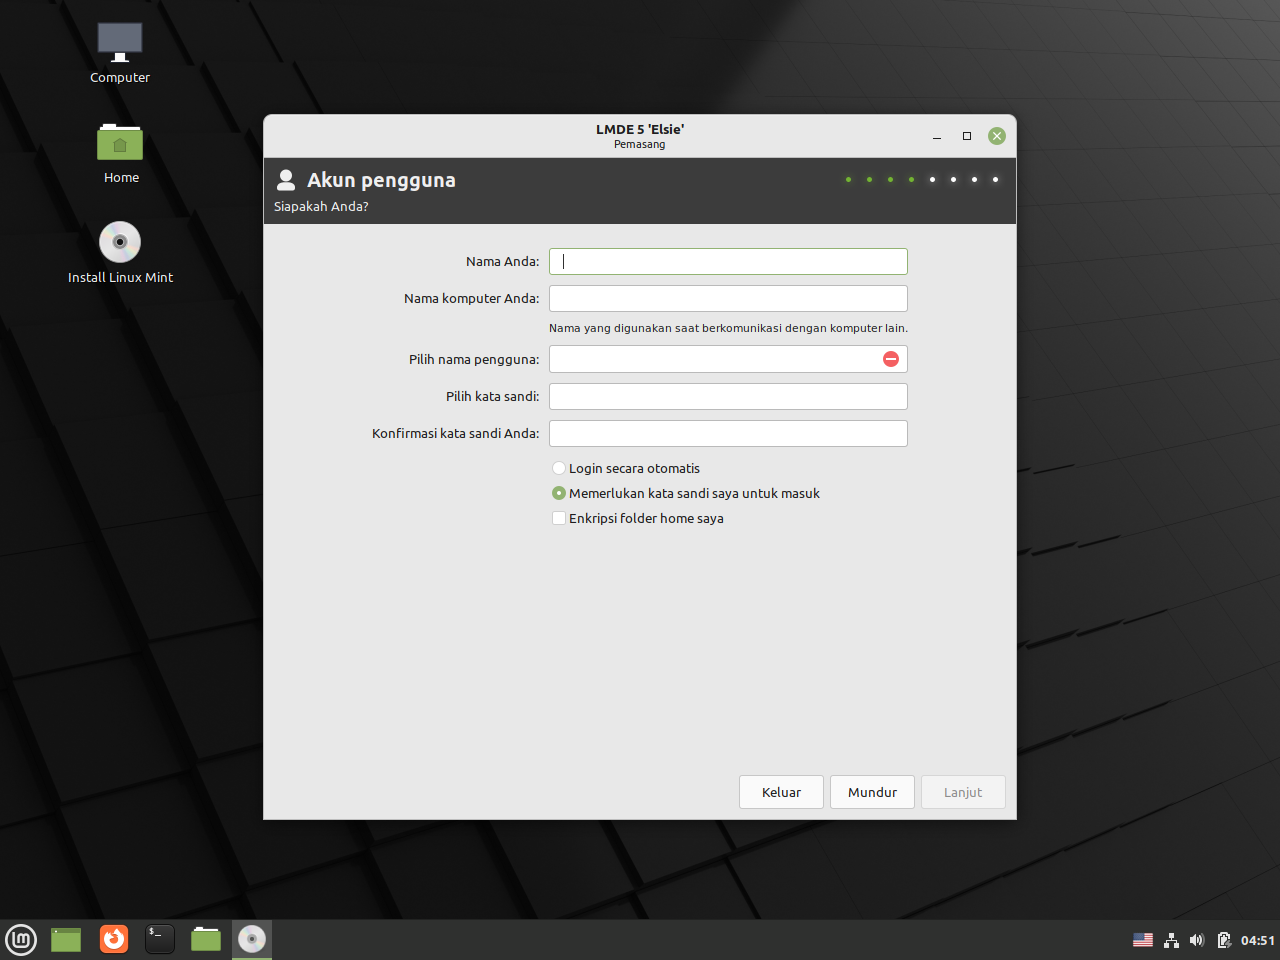Click the Mundur button

coord(872,792)
